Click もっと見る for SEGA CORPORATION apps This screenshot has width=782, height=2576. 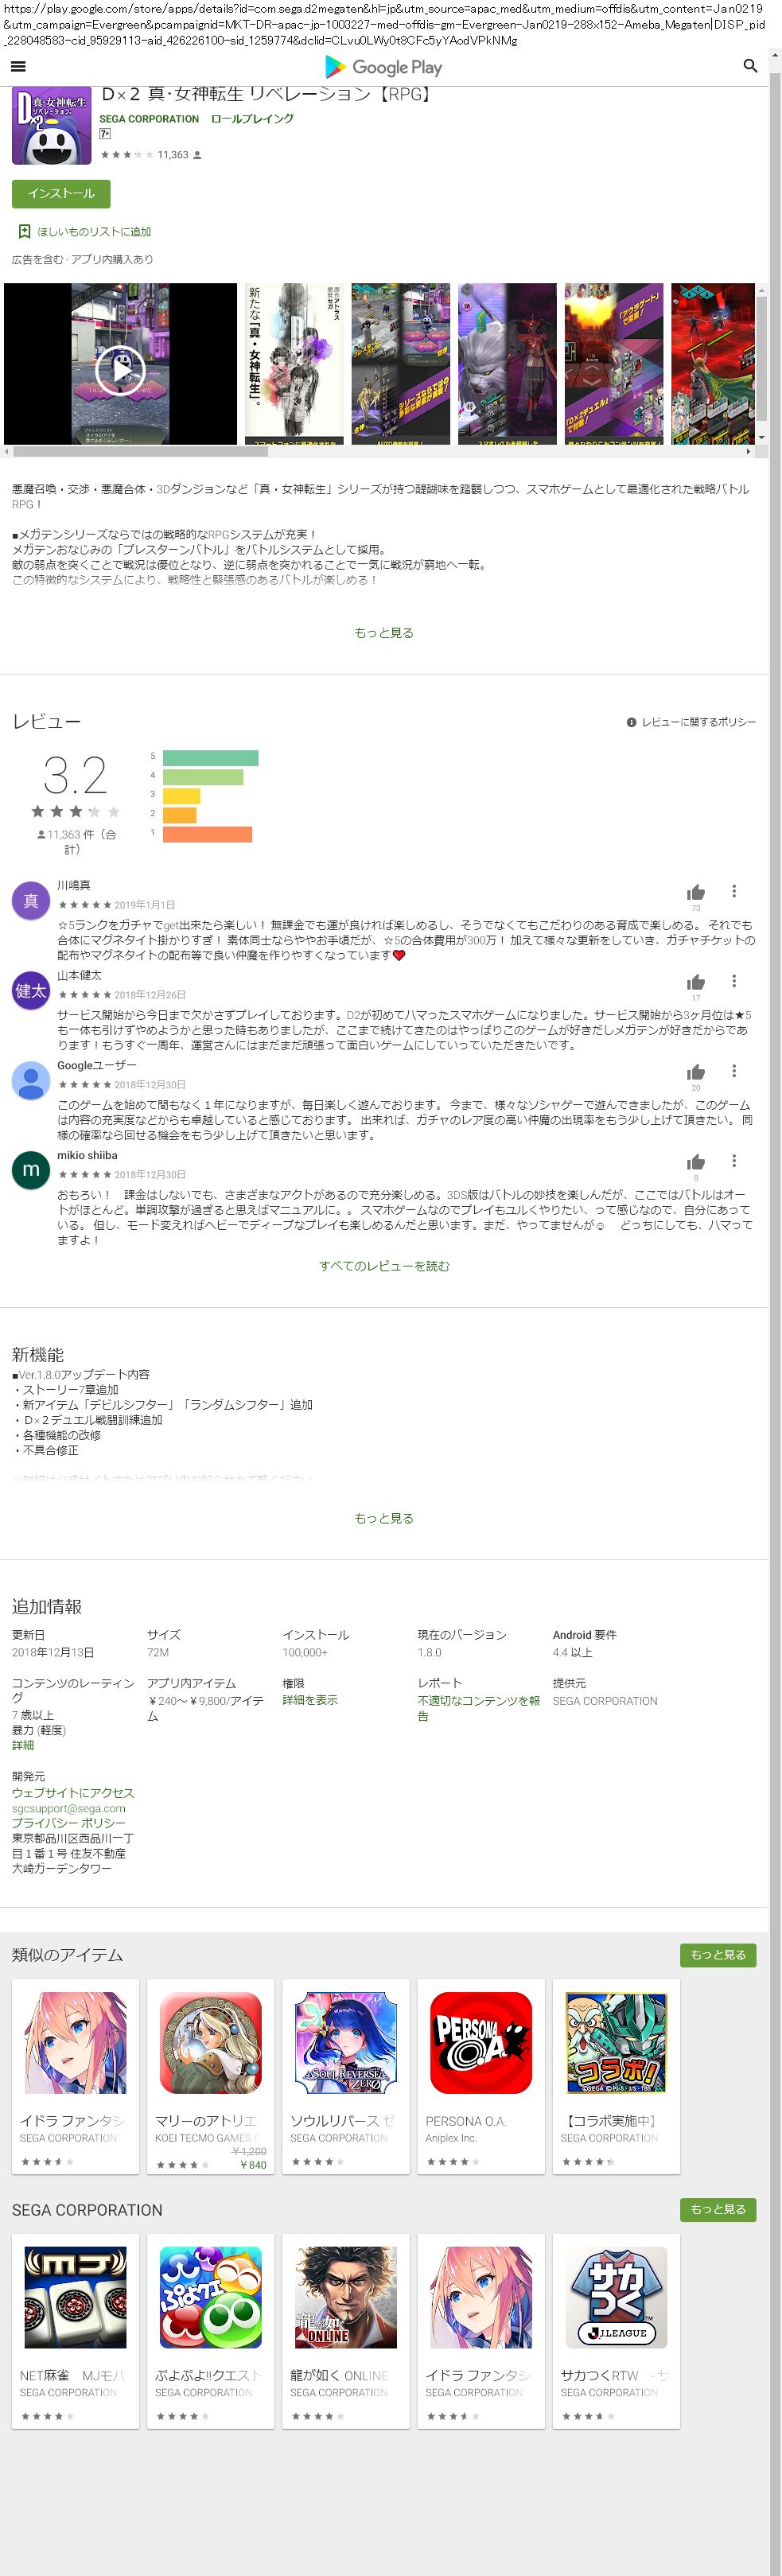tap(718, 2210)
